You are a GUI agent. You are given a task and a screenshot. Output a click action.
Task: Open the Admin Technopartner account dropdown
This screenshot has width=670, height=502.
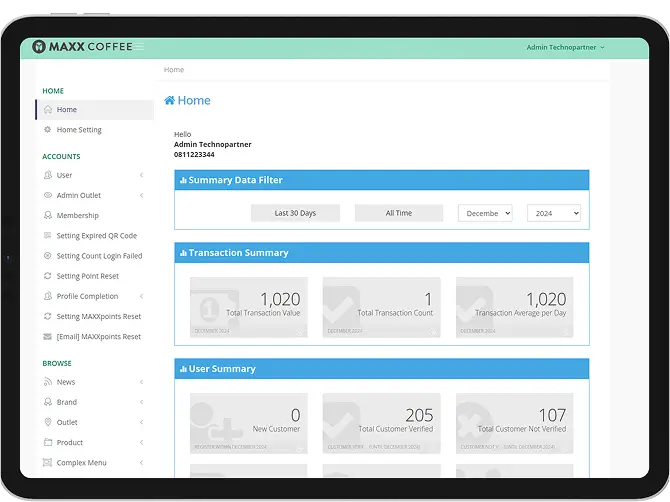565,47
